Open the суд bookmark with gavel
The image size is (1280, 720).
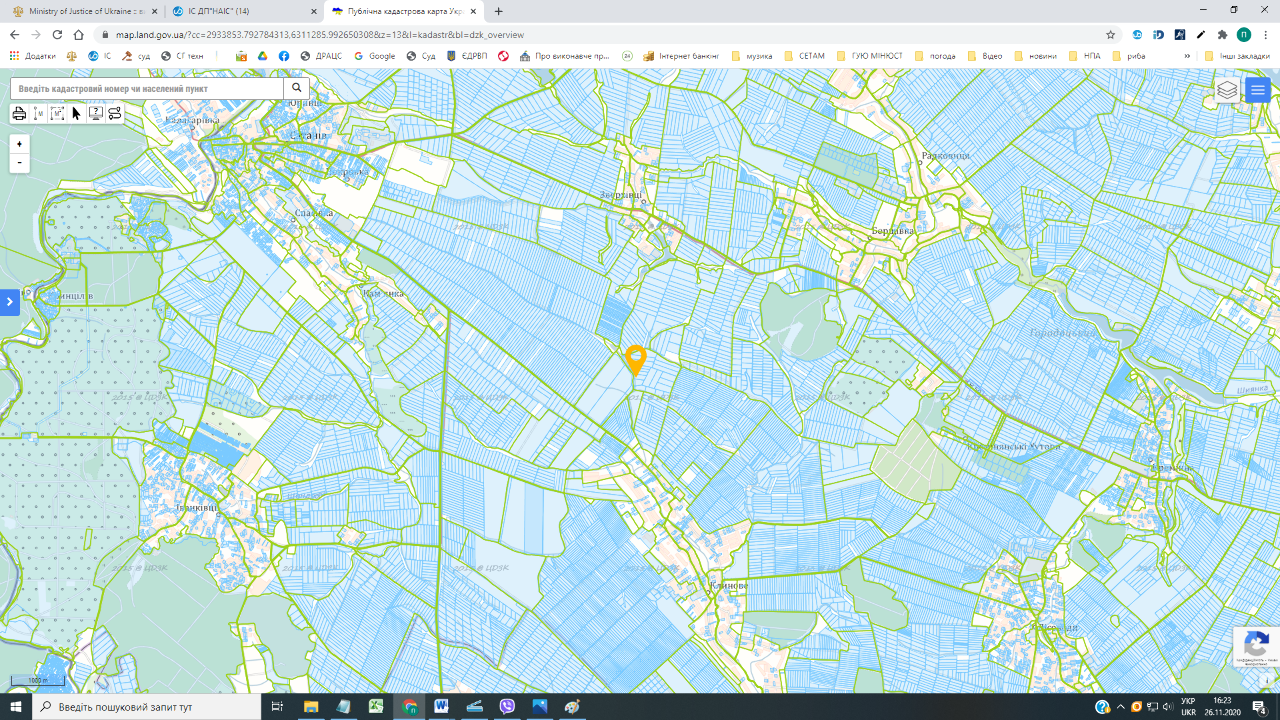(136, 56)
